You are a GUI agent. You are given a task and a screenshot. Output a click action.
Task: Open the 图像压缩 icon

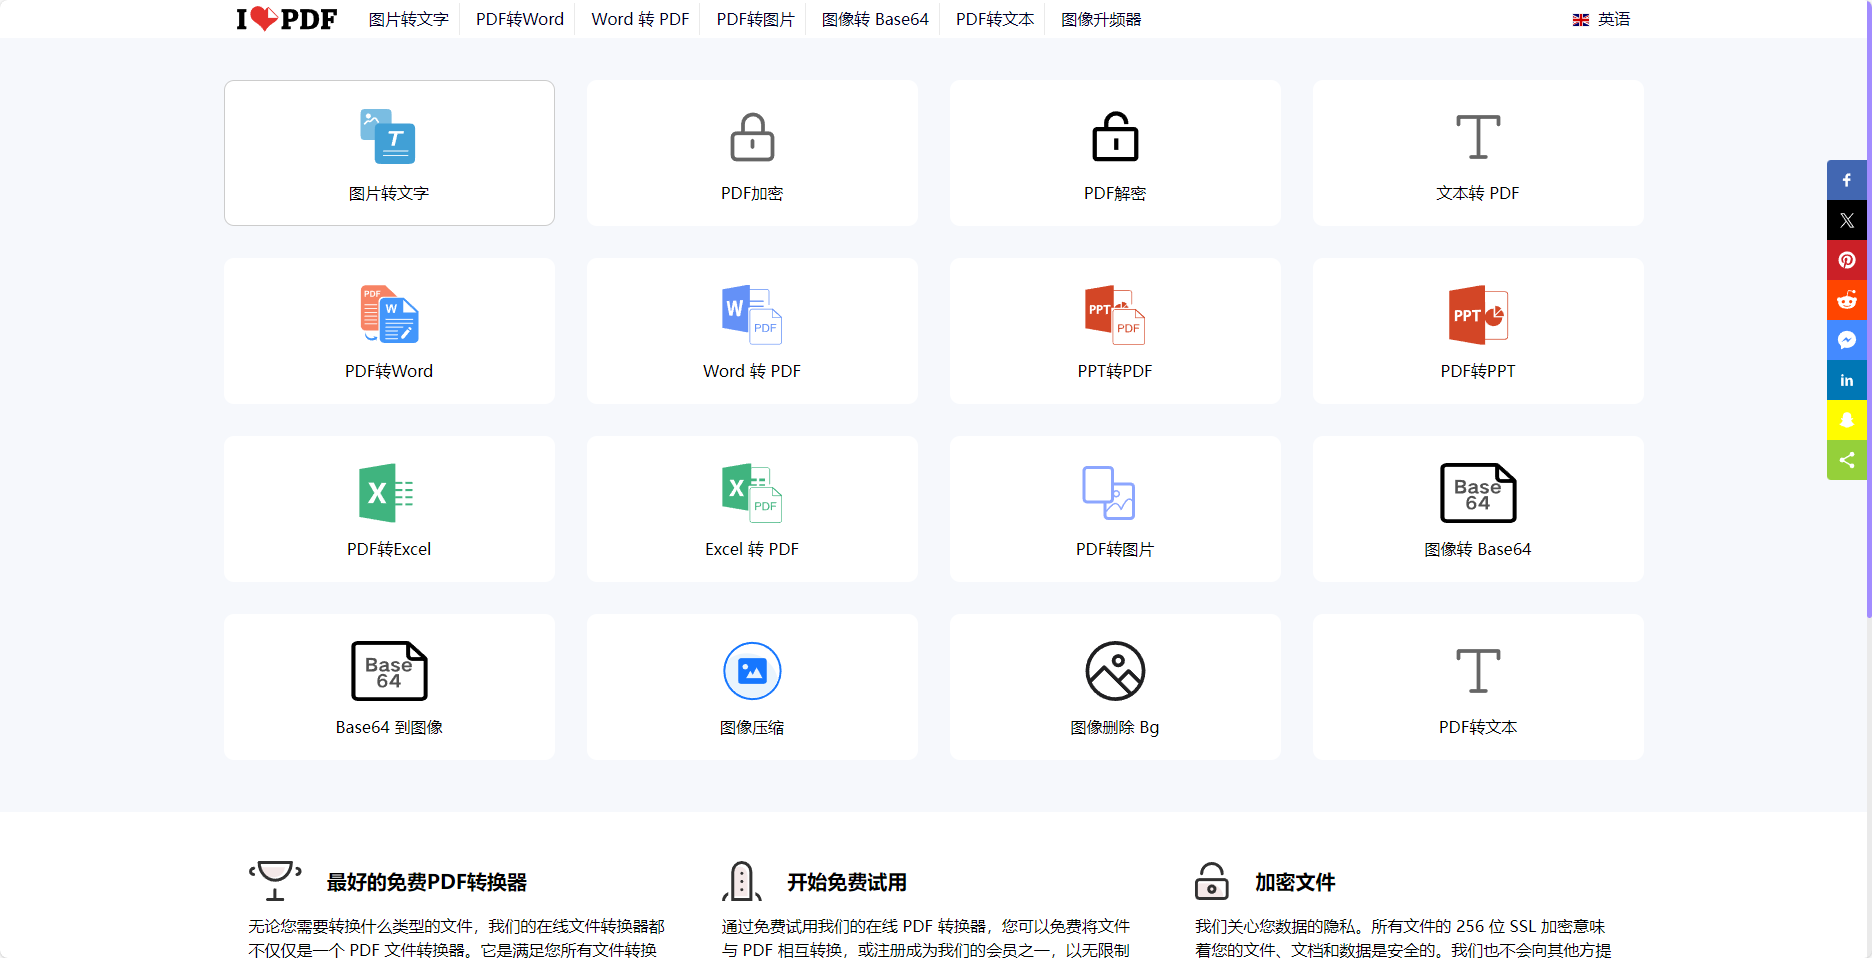[x=752, y=670]
